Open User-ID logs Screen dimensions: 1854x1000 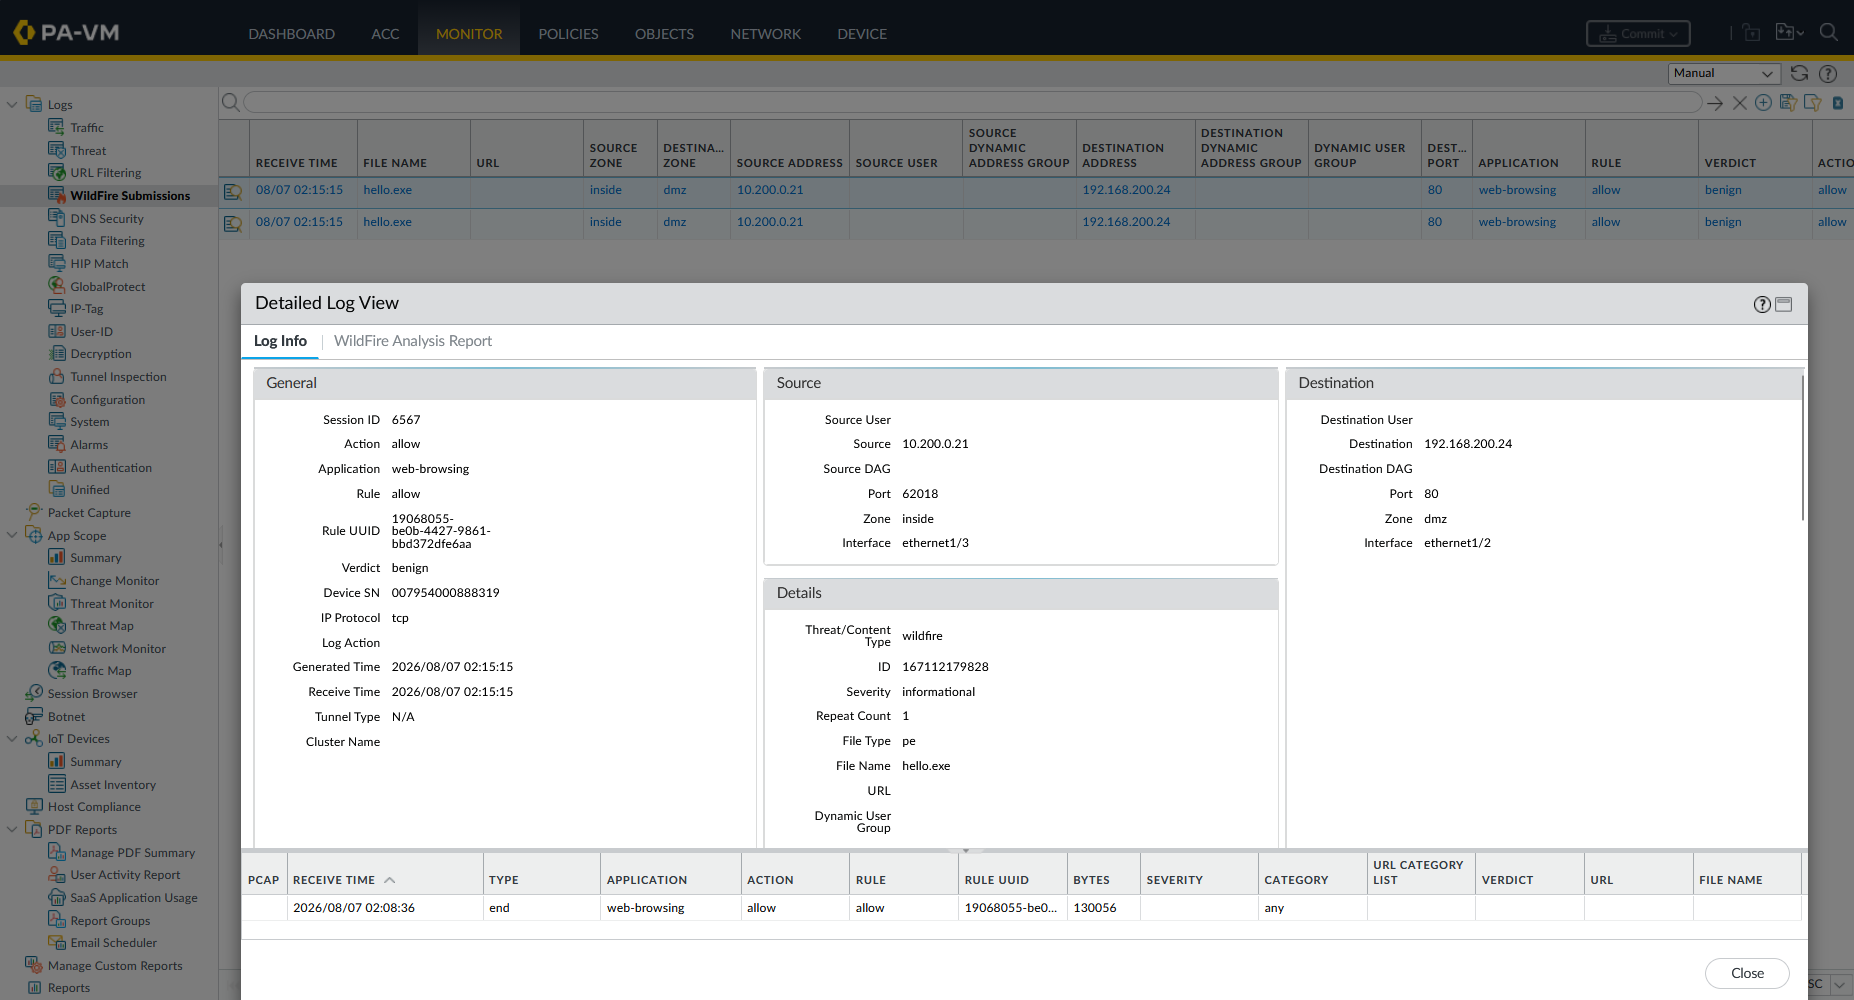tap(91, 332)
